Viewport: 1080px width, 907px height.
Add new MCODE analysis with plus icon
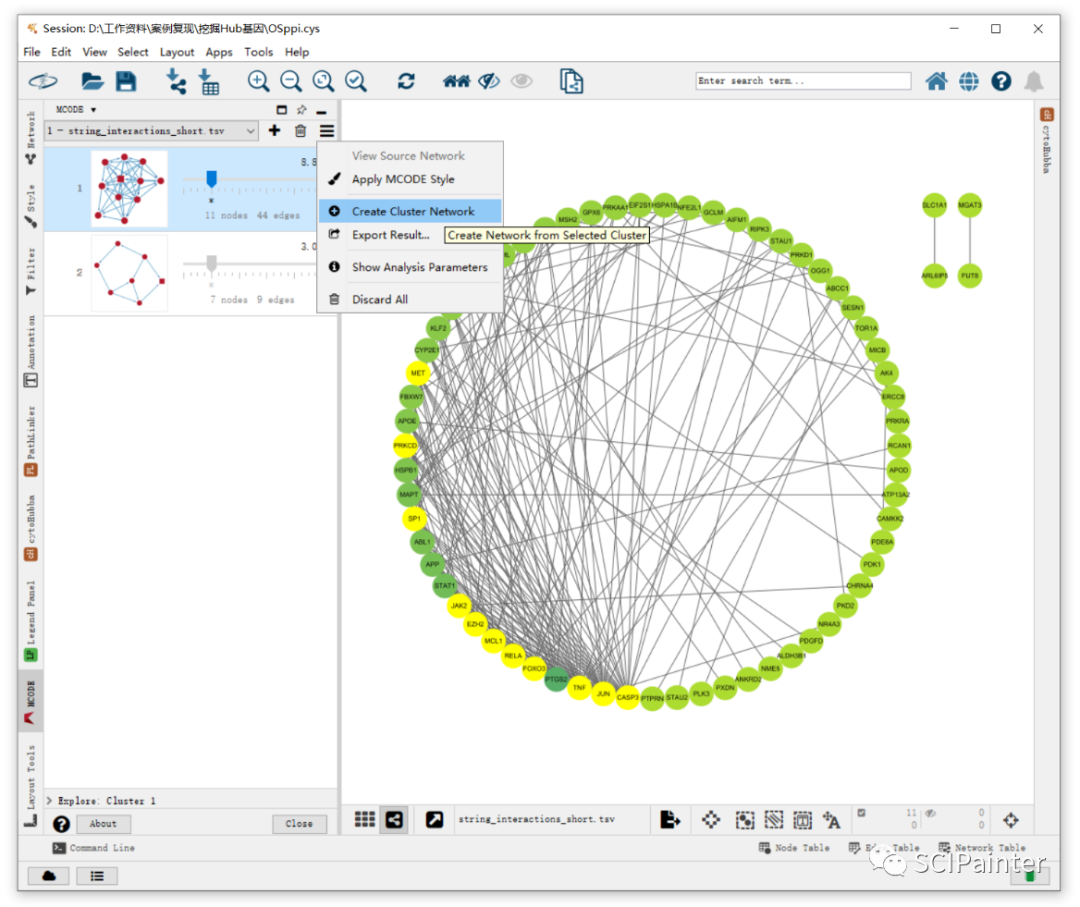coord(274,130)
